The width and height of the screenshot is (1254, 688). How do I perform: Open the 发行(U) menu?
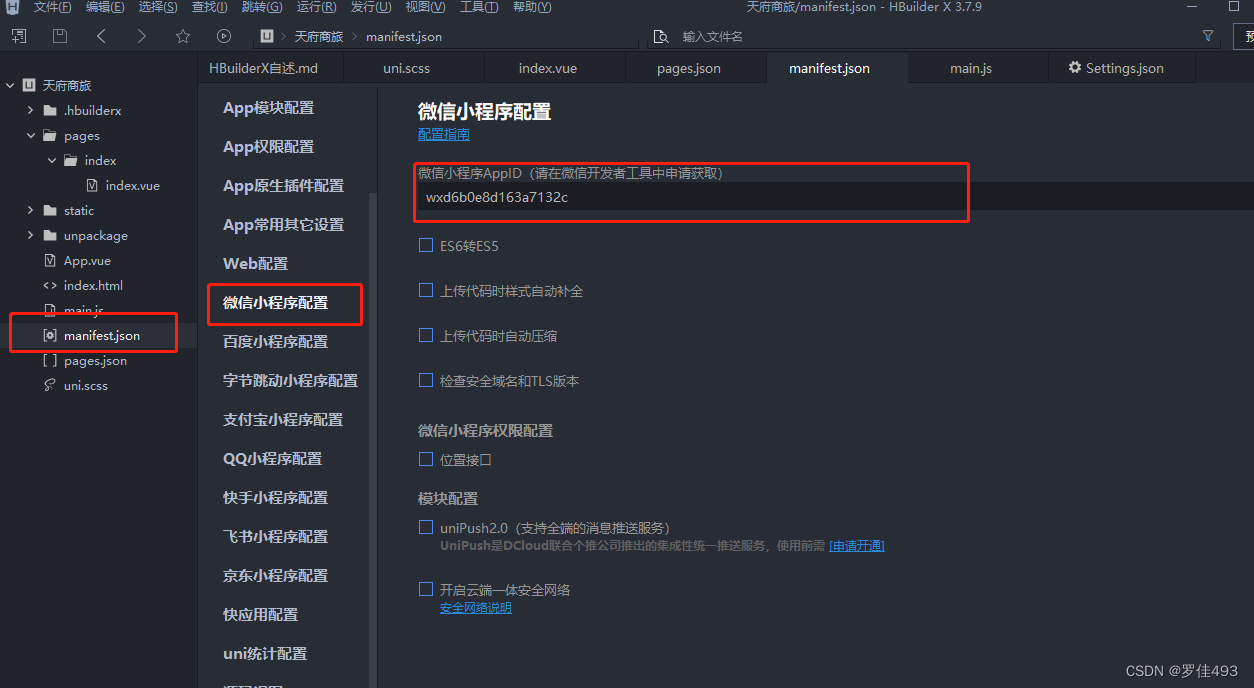(371, 7)
